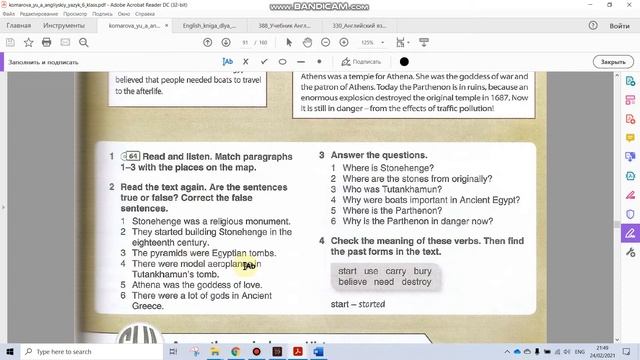The image size is (640, 360).
Task: Open the Просмотр menu
Action: pos(75,14)
